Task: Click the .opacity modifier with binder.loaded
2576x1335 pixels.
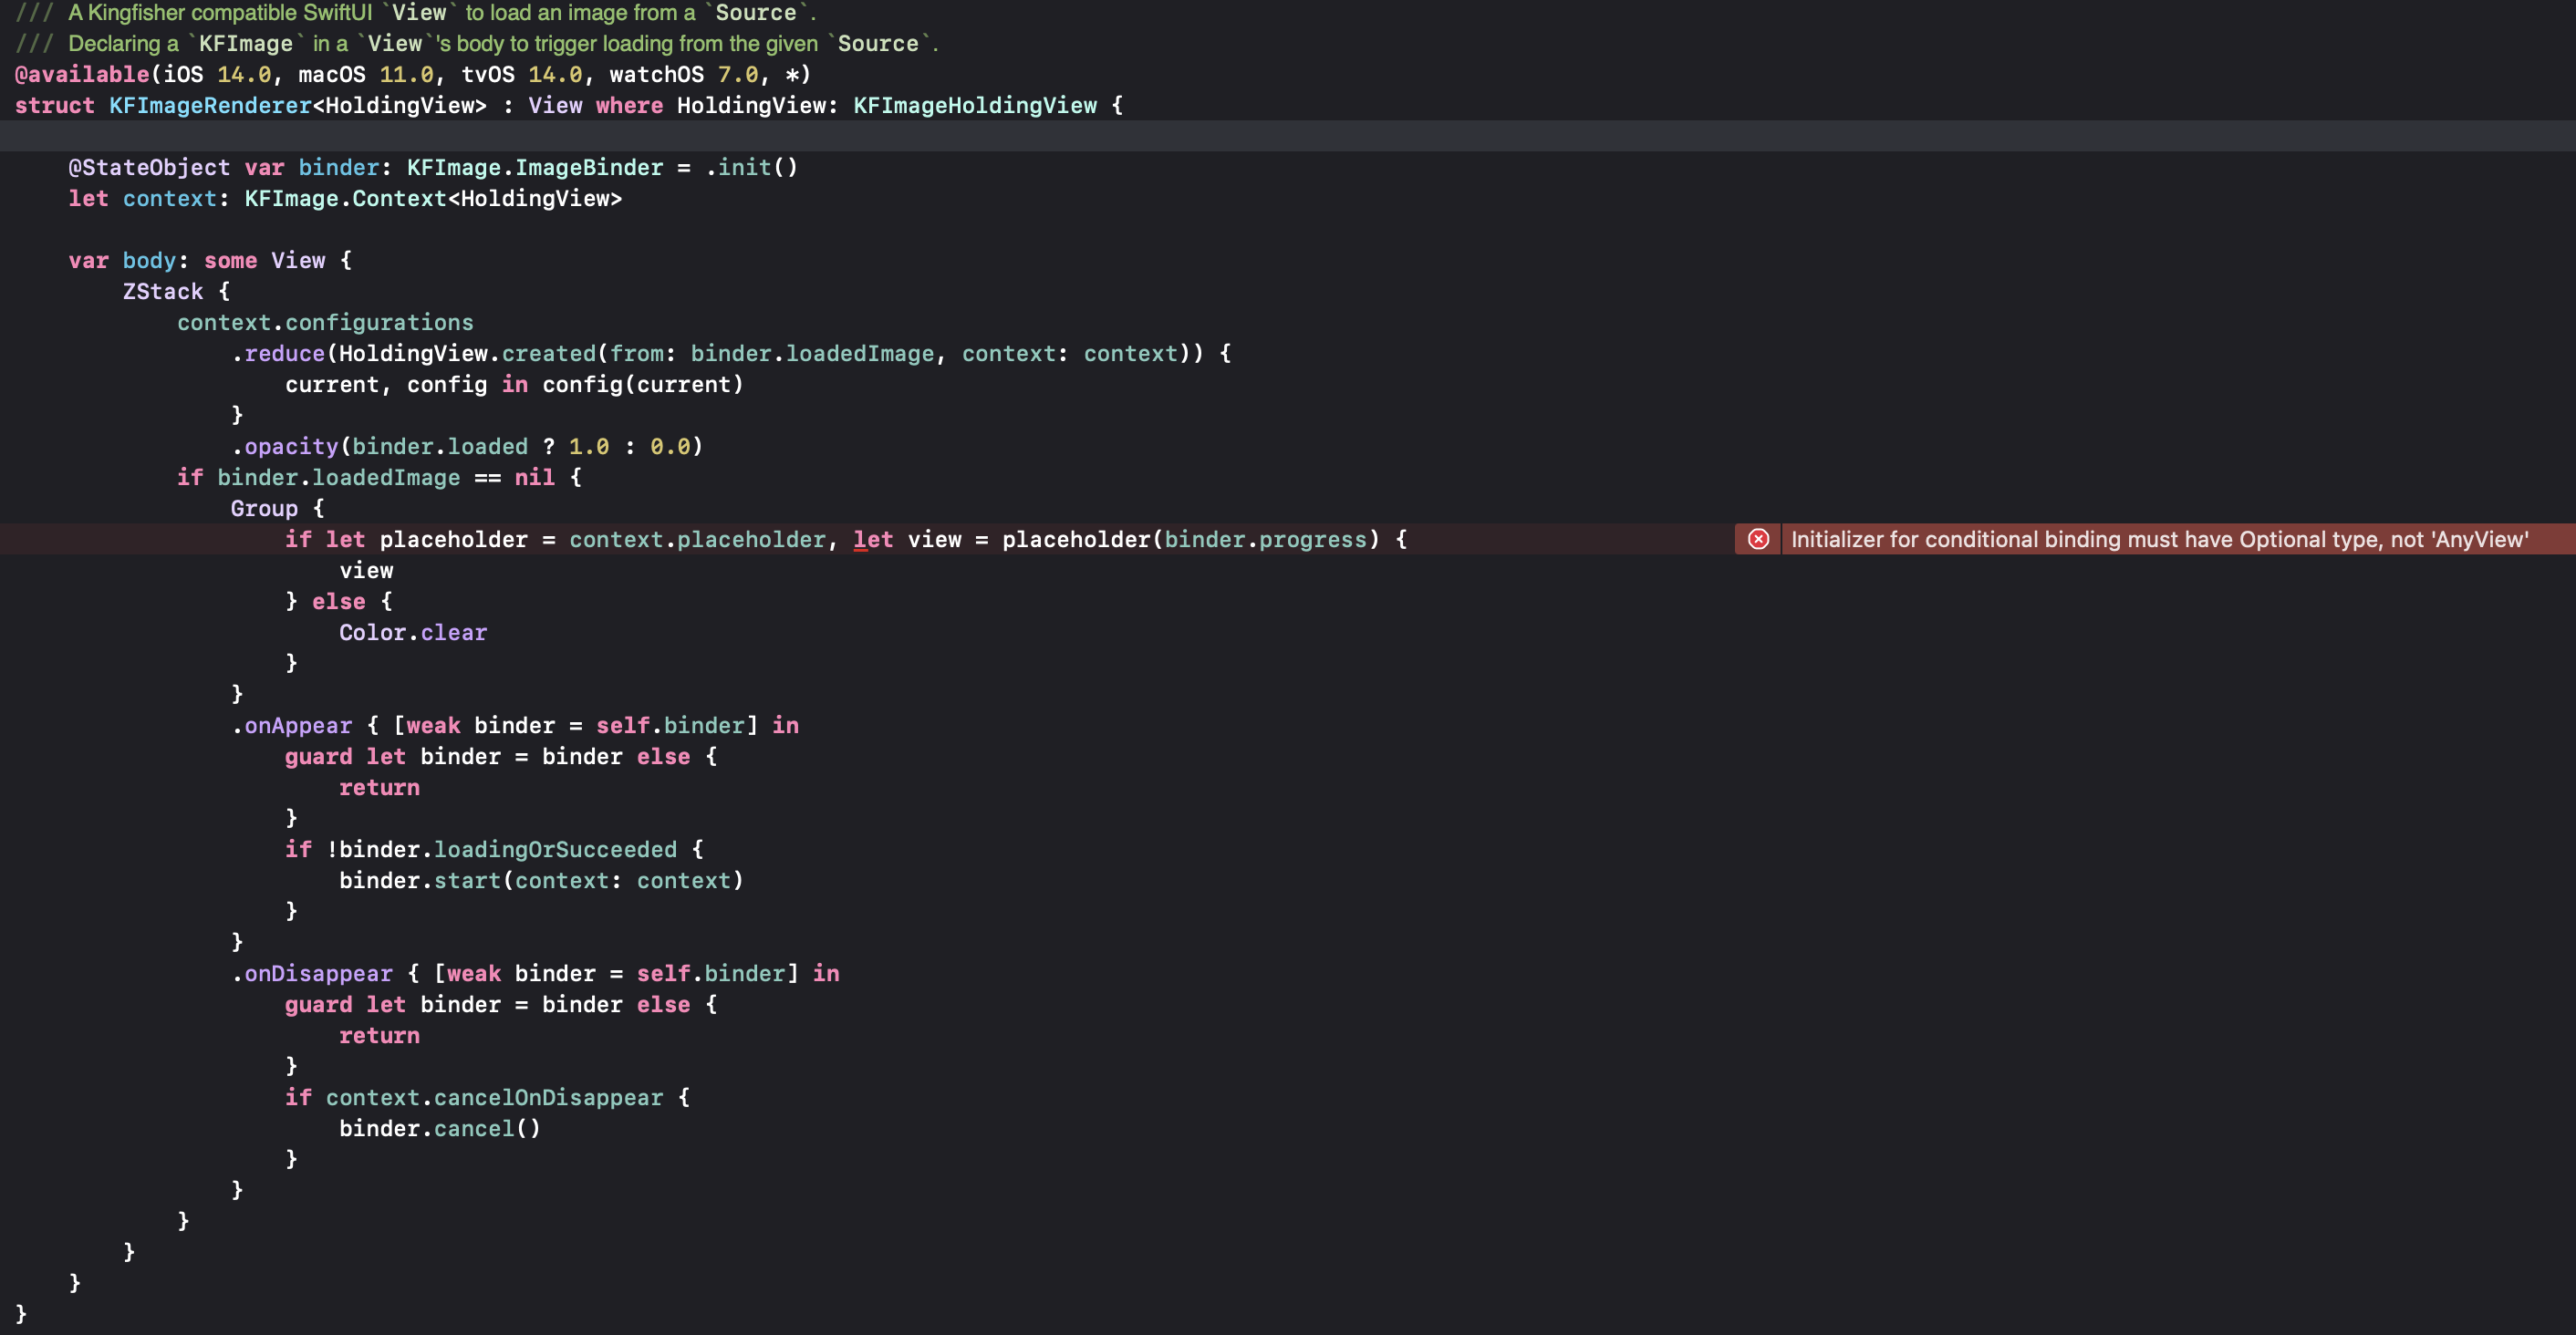Action: tap(289, 446)
